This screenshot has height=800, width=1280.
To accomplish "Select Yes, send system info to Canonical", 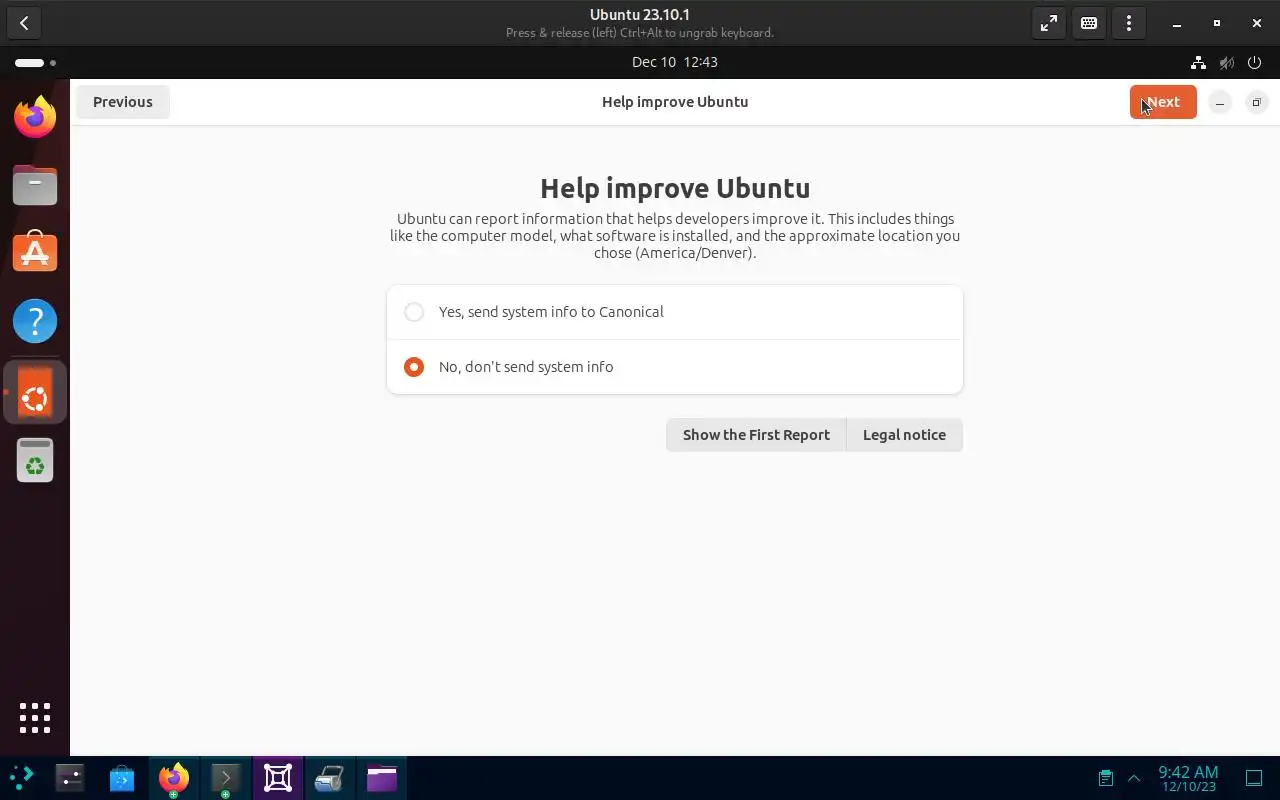I will (675, 312).
